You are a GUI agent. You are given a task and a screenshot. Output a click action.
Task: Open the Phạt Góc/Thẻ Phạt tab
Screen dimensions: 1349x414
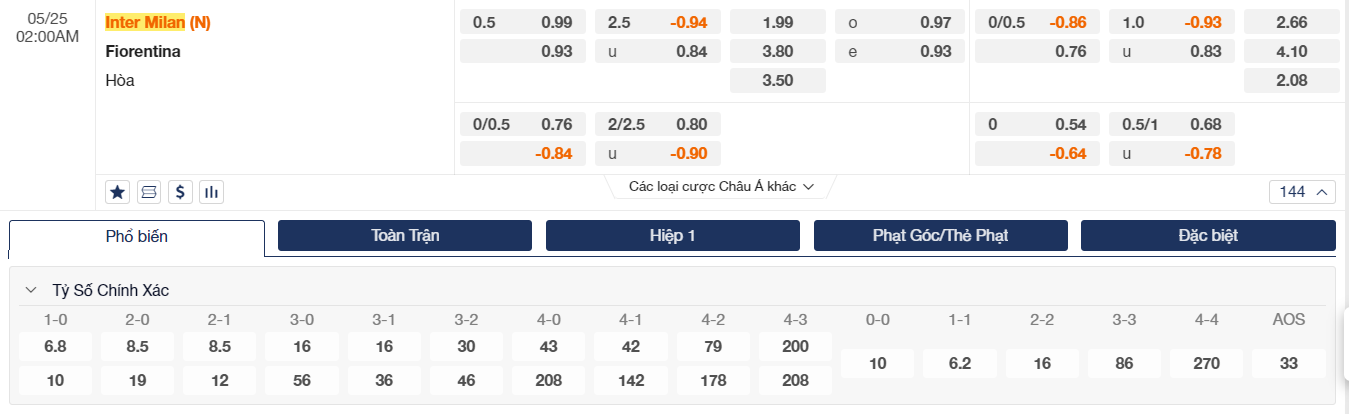click(x=940, y=236)
